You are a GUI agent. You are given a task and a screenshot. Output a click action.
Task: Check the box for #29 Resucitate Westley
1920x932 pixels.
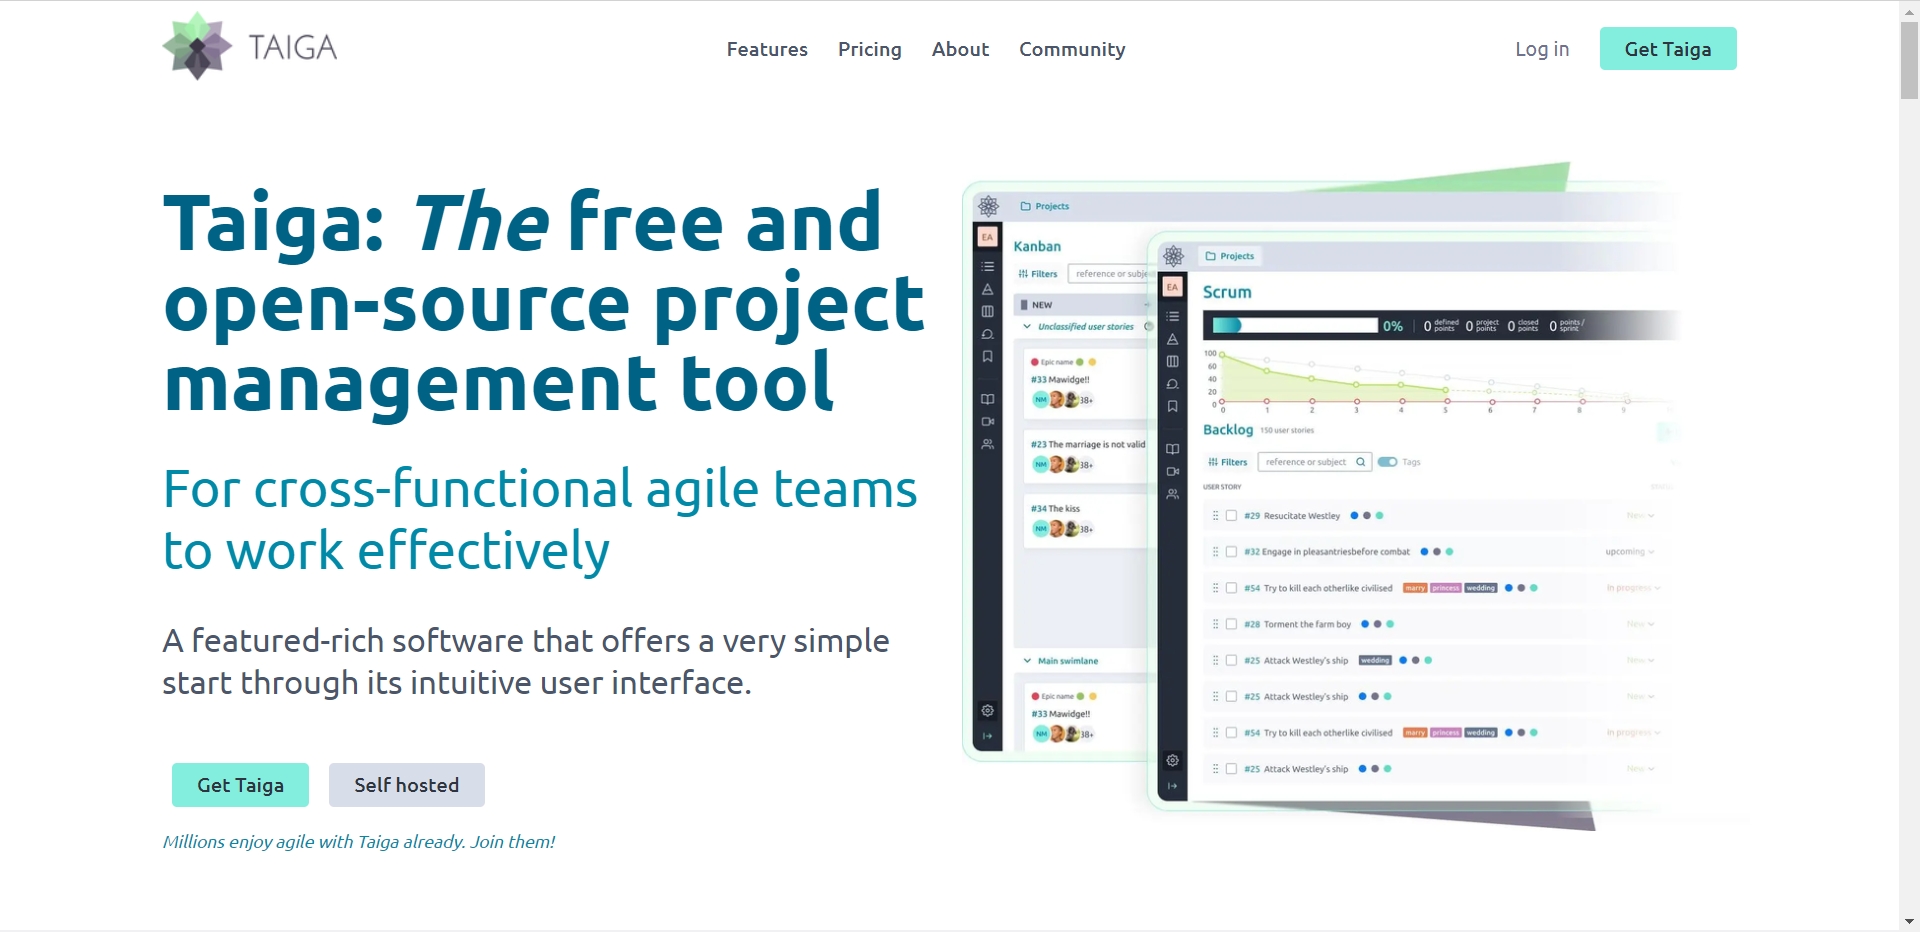[1231, 516]
